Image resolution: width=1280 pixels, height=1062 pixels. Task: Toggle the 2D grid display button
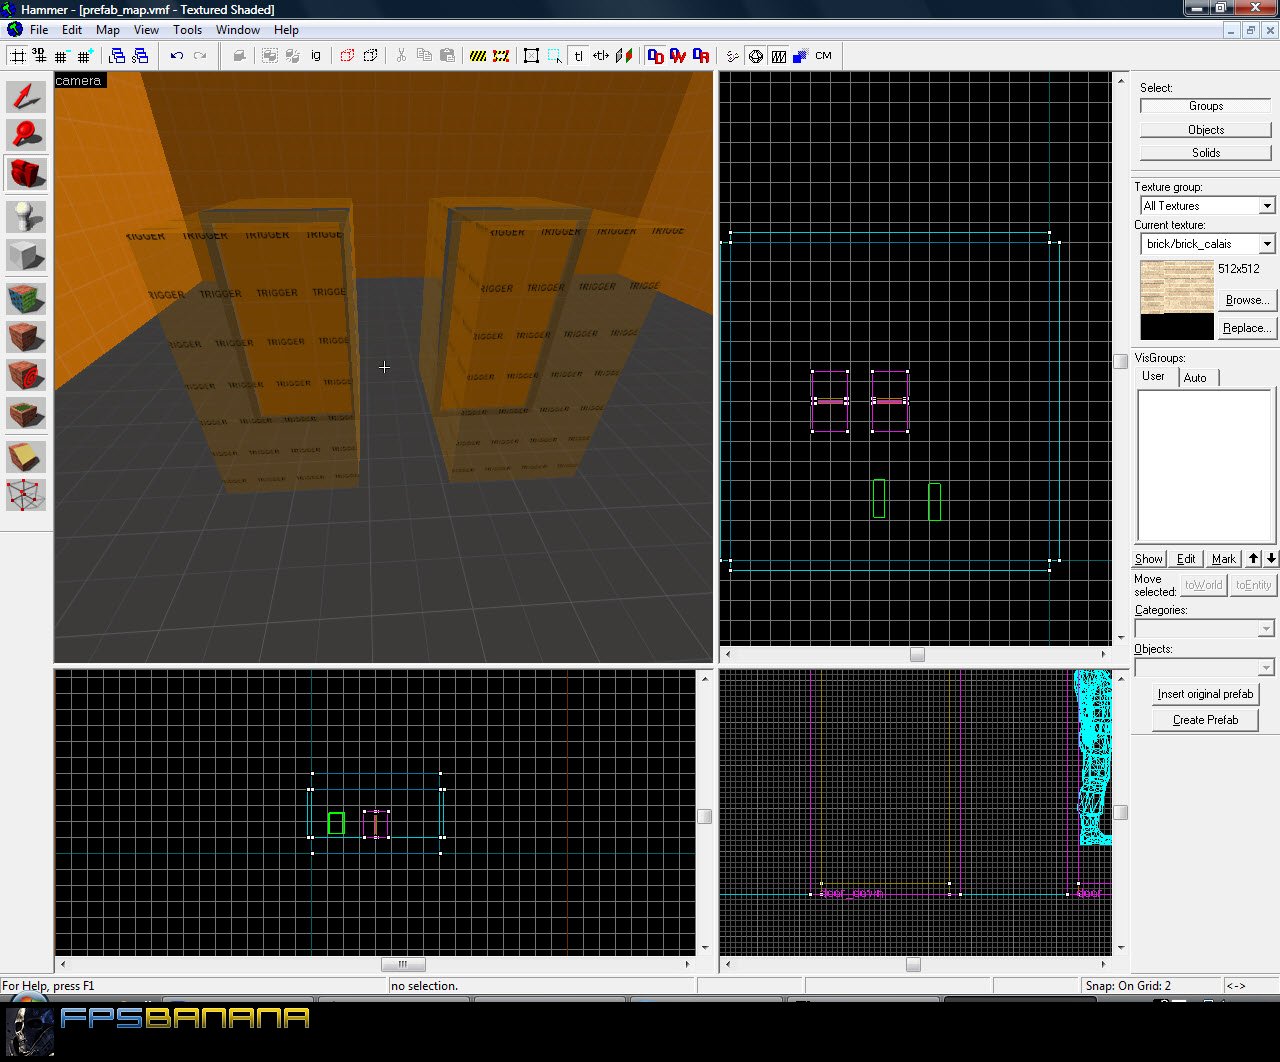(18, 56)
